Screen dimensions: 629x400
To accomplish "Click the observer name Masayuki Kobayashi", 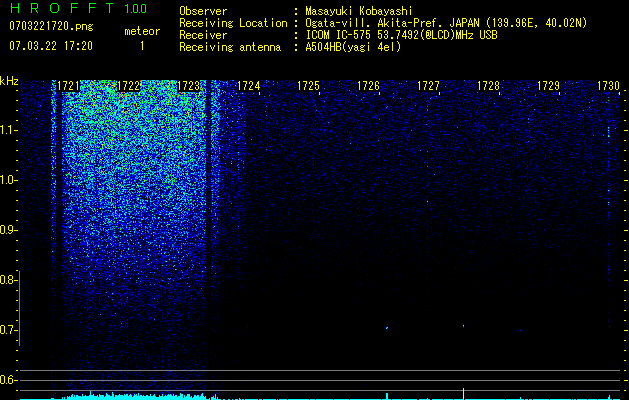I will pos(359,11).
